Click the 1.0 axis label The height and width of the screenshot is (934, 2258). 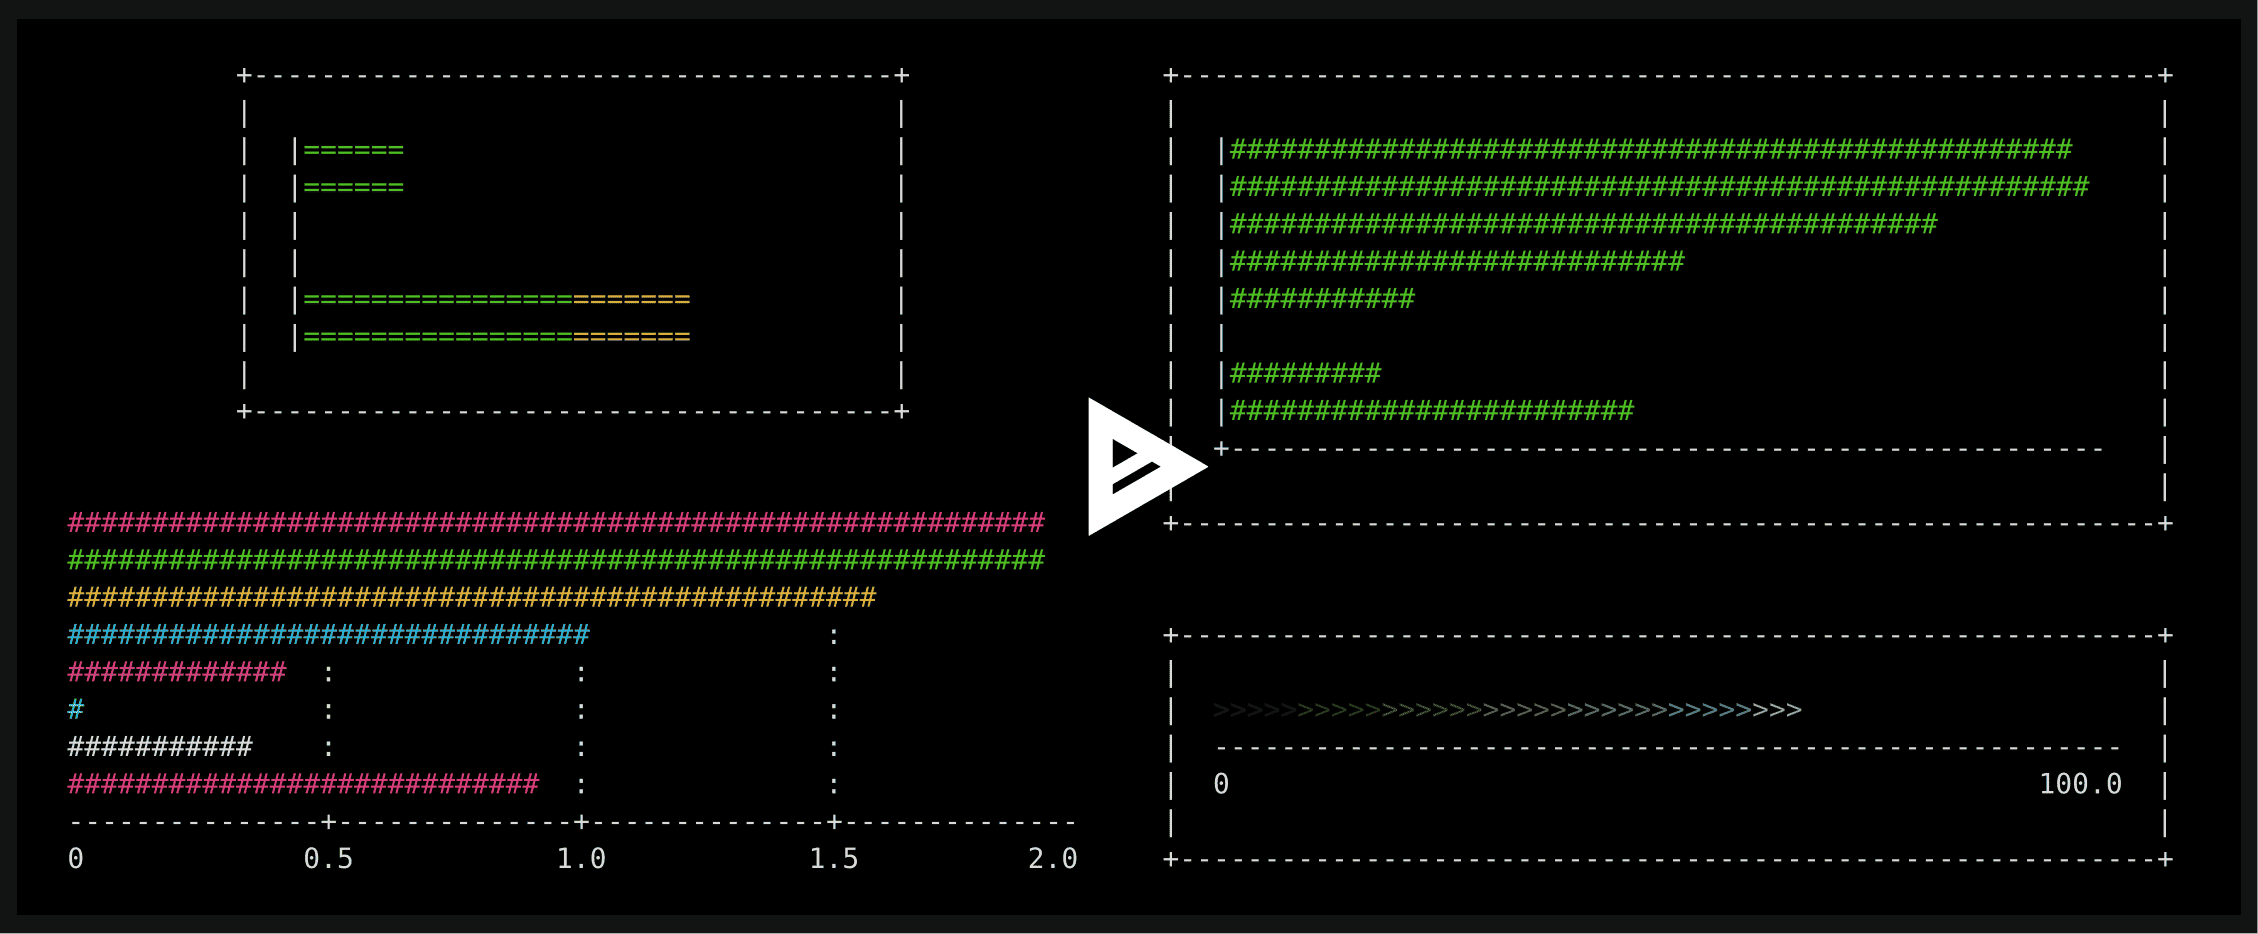coord(581,859)
